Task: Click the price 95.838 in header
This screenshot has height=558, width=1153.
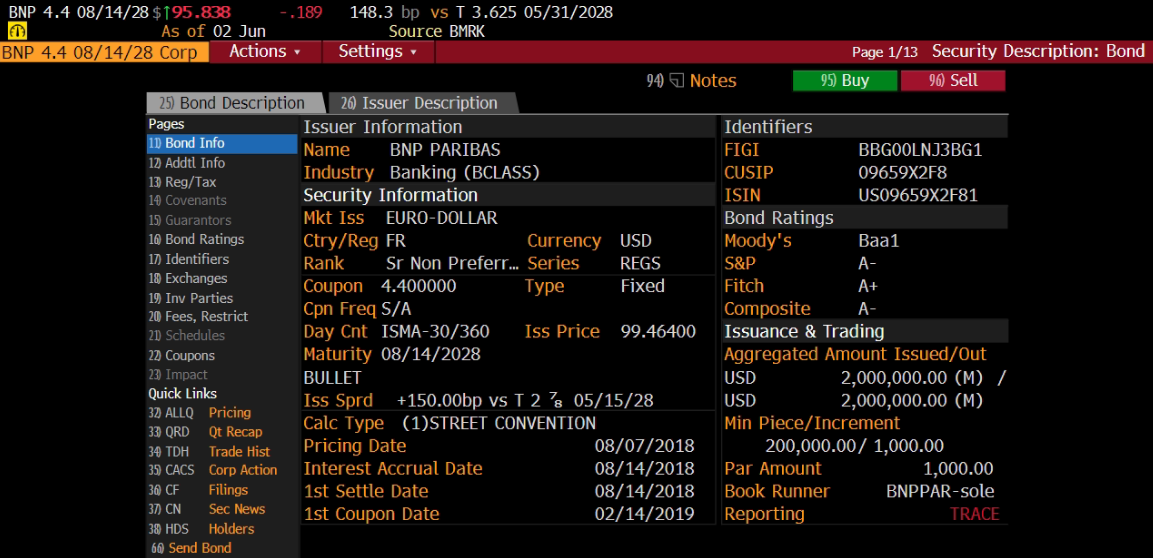Action: point(201,12)
